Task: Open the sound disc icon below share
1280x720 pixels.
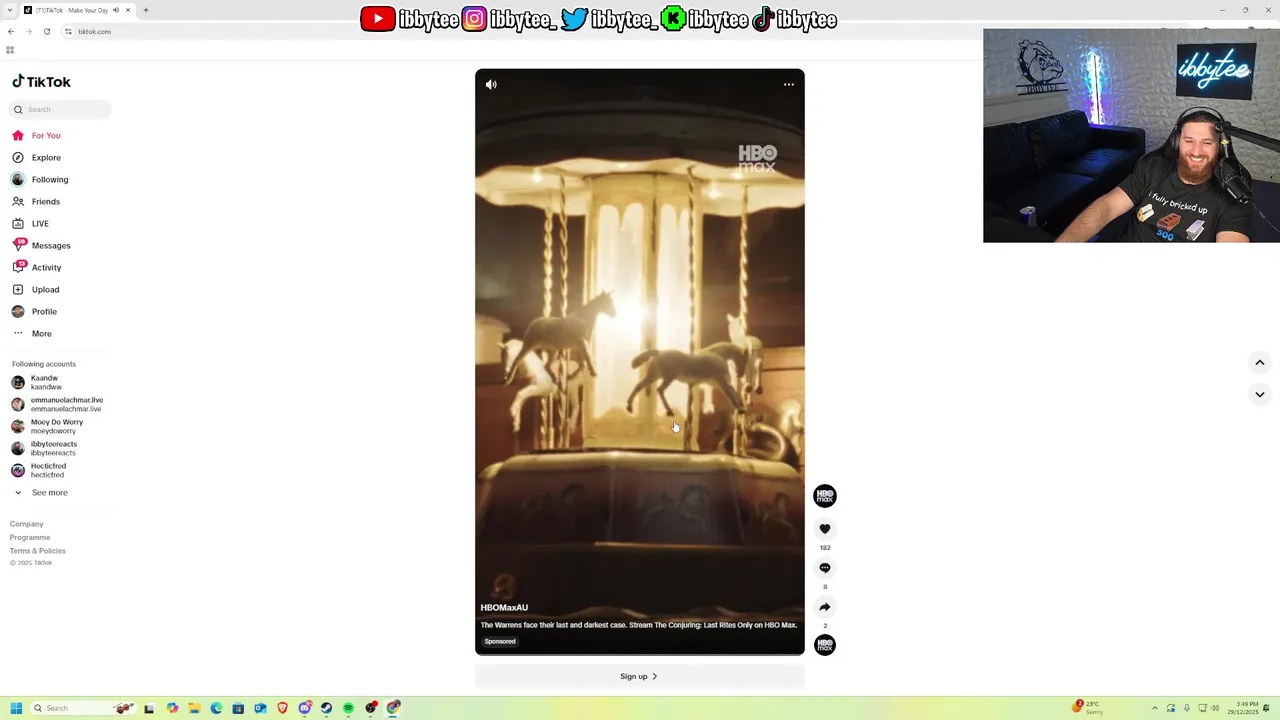Action: pos(825,645)
